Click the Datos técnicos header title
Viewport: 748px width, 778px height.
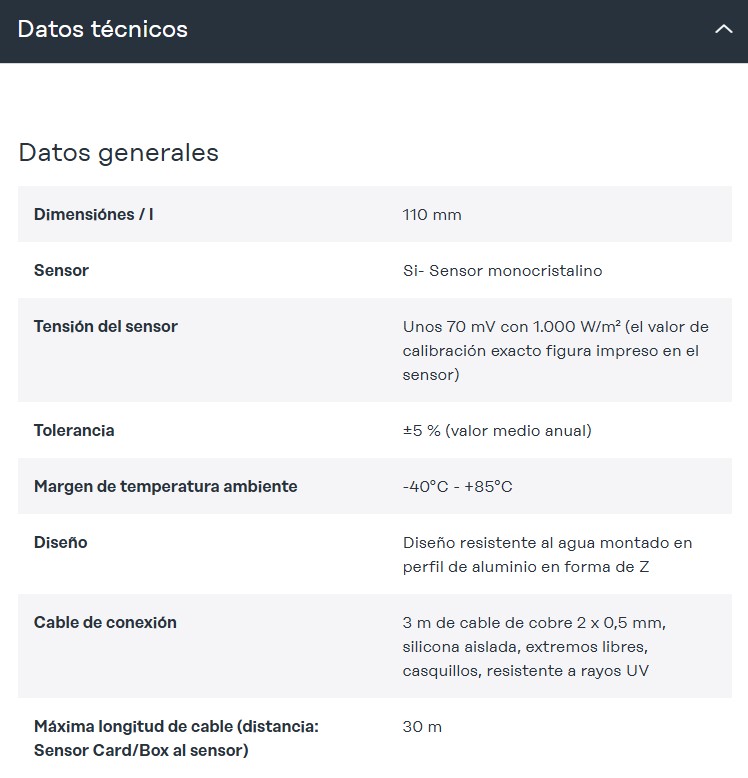[x=103, y=29]
